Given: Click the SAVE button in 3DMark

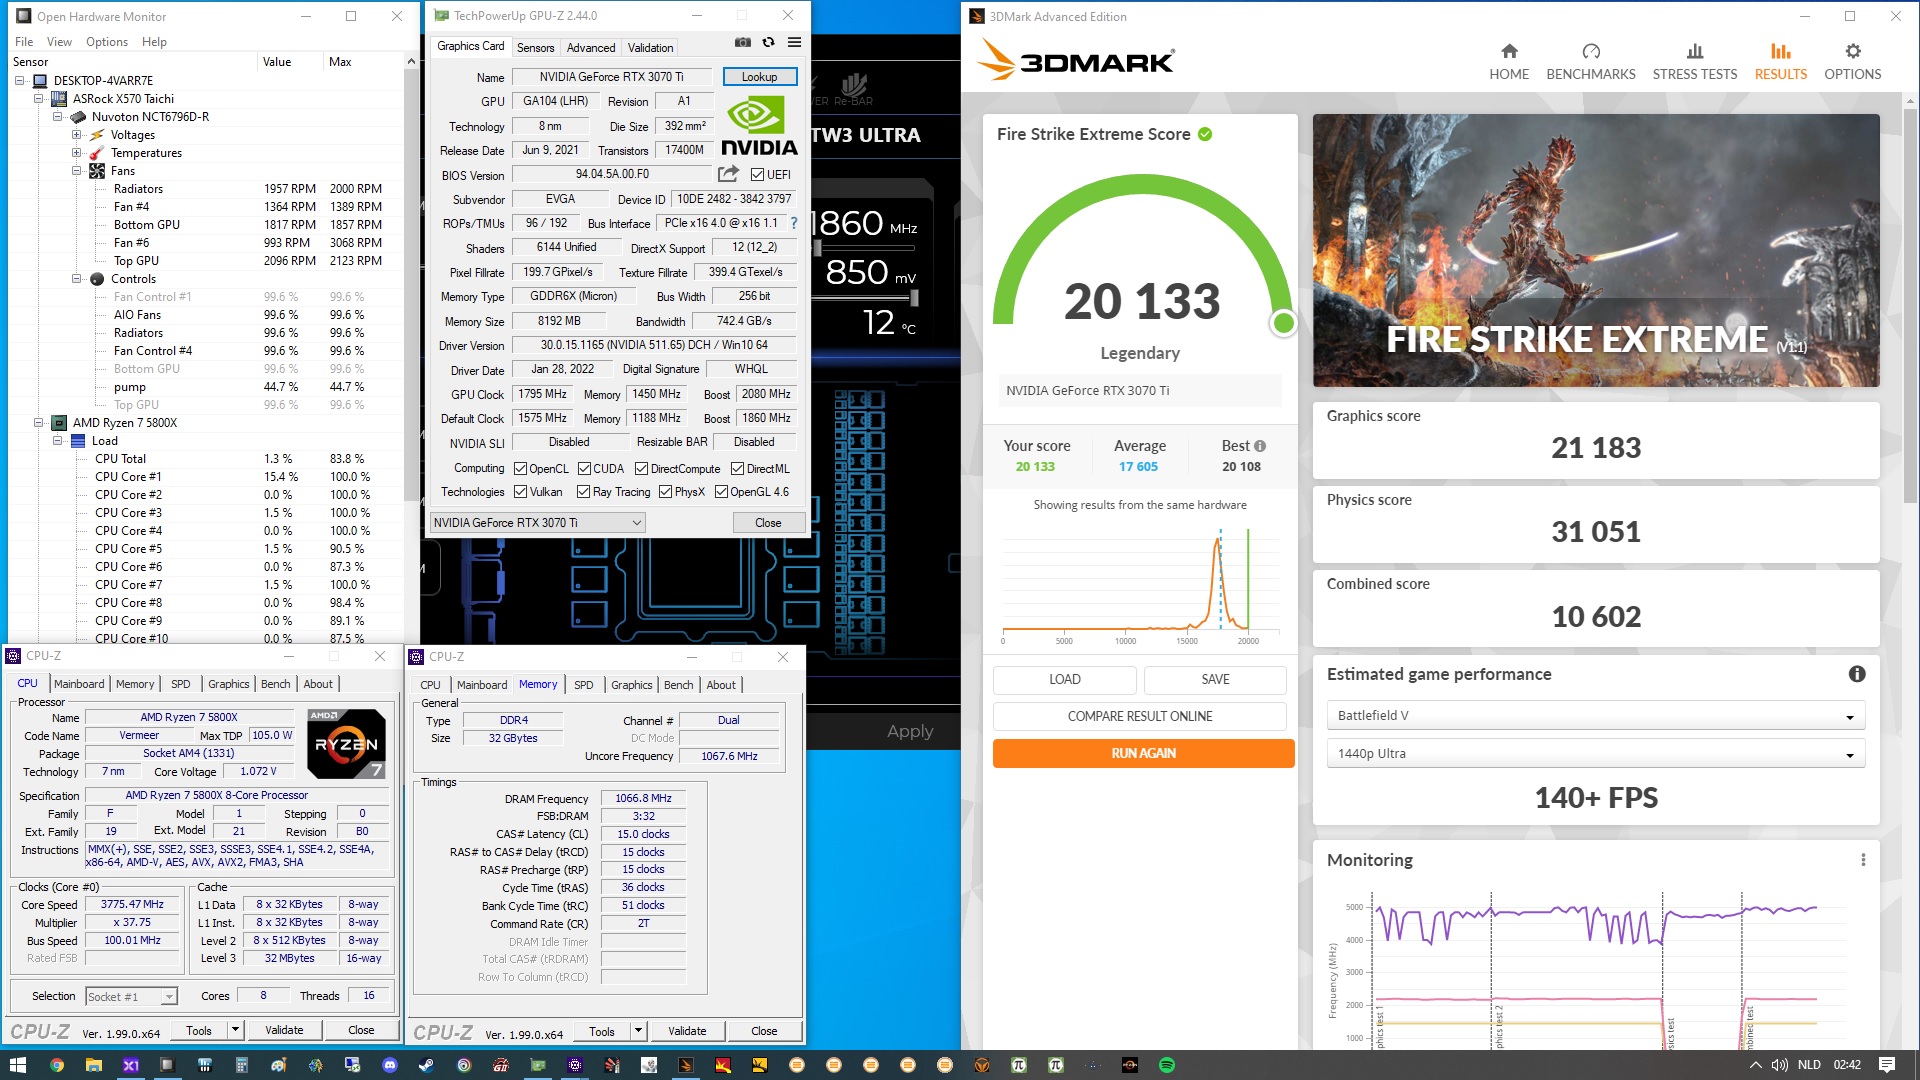Looking at the screenshot, I should point(1215,680).
